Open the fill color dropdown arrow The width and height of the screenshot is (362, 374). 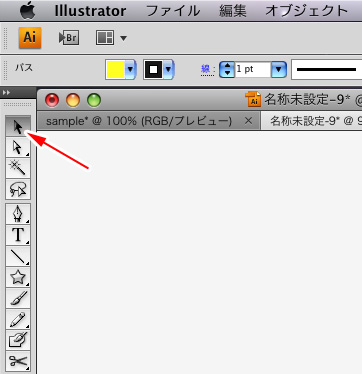(130, 70)
